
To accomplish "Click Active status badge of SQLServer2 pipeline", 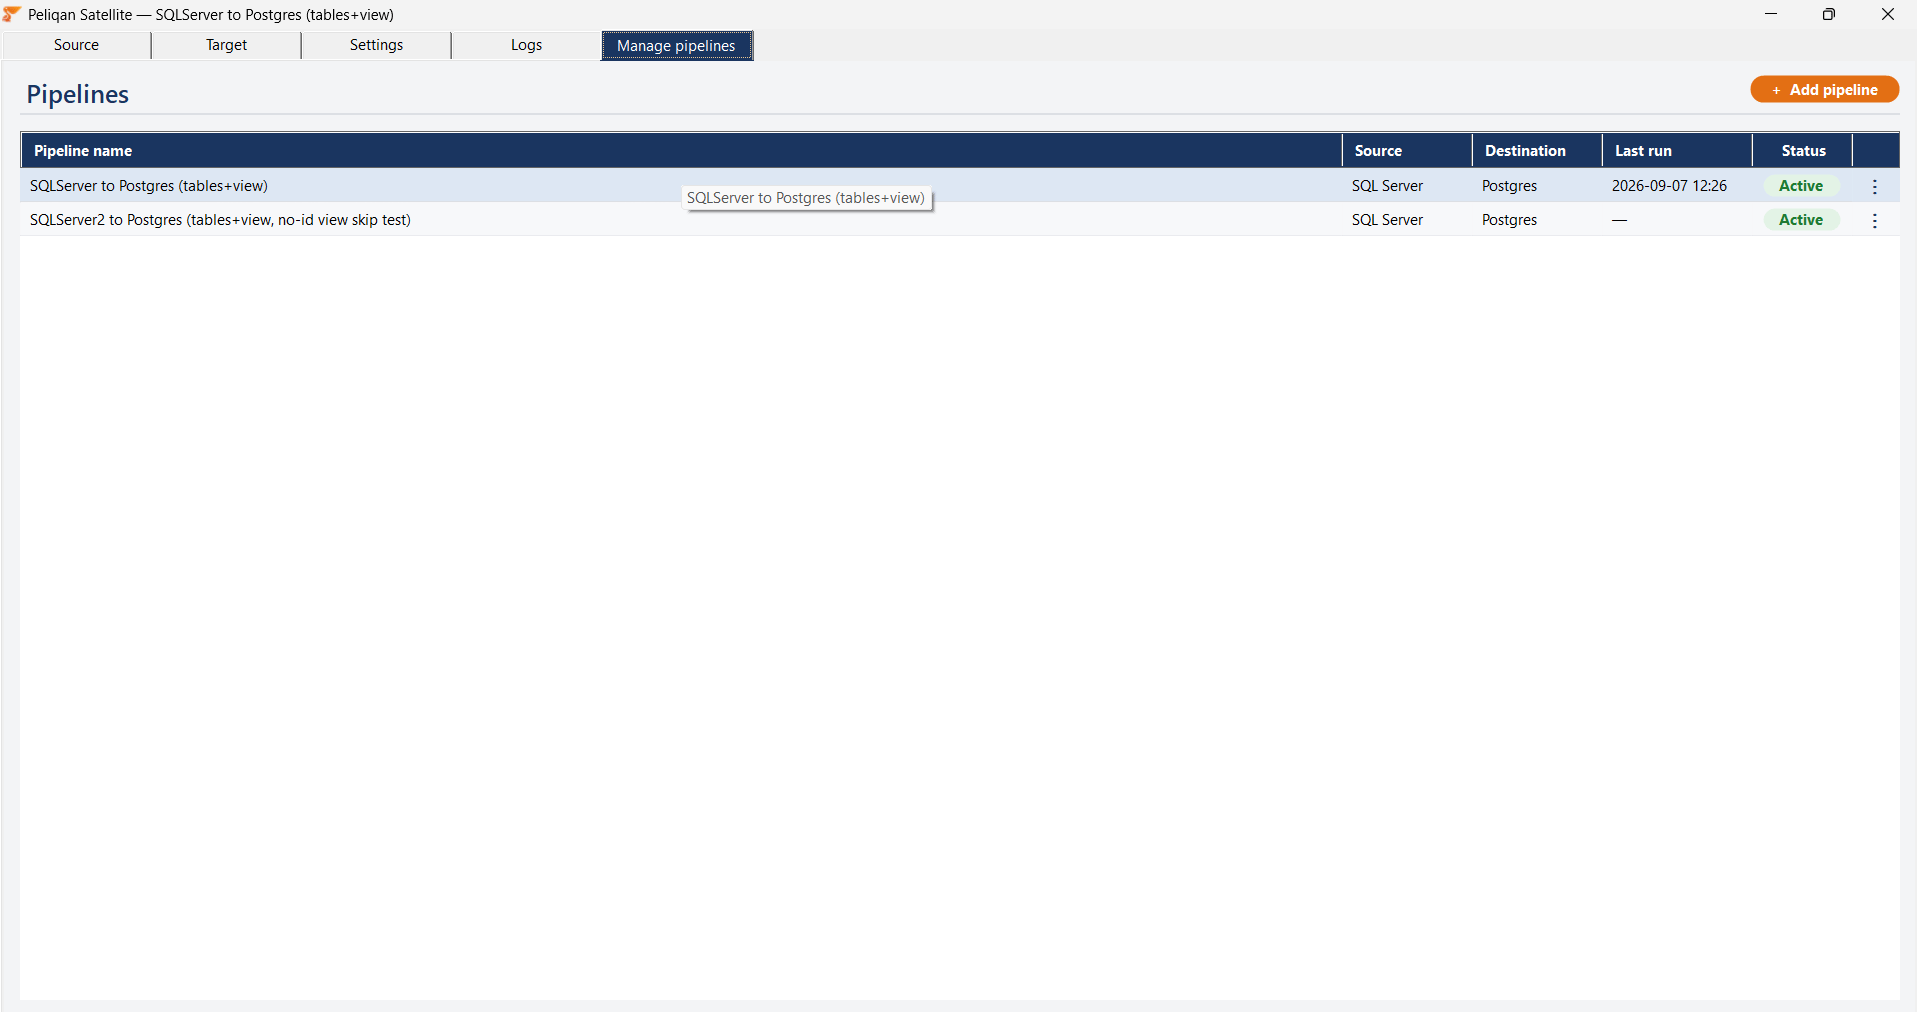I will [1801, 220].
